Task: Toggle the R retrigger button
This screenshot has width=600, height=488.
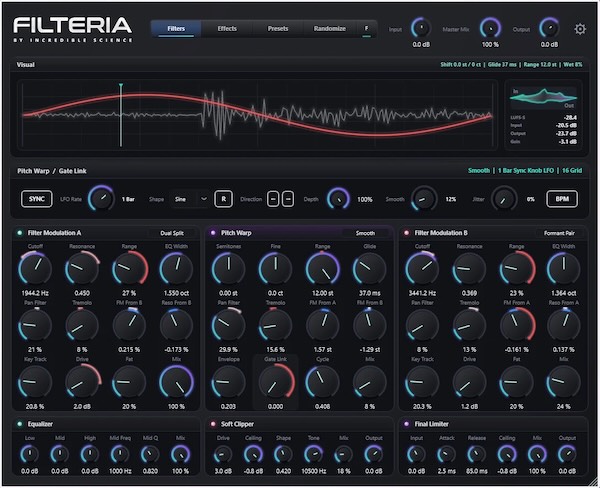Action: click(x=223, y=199)
